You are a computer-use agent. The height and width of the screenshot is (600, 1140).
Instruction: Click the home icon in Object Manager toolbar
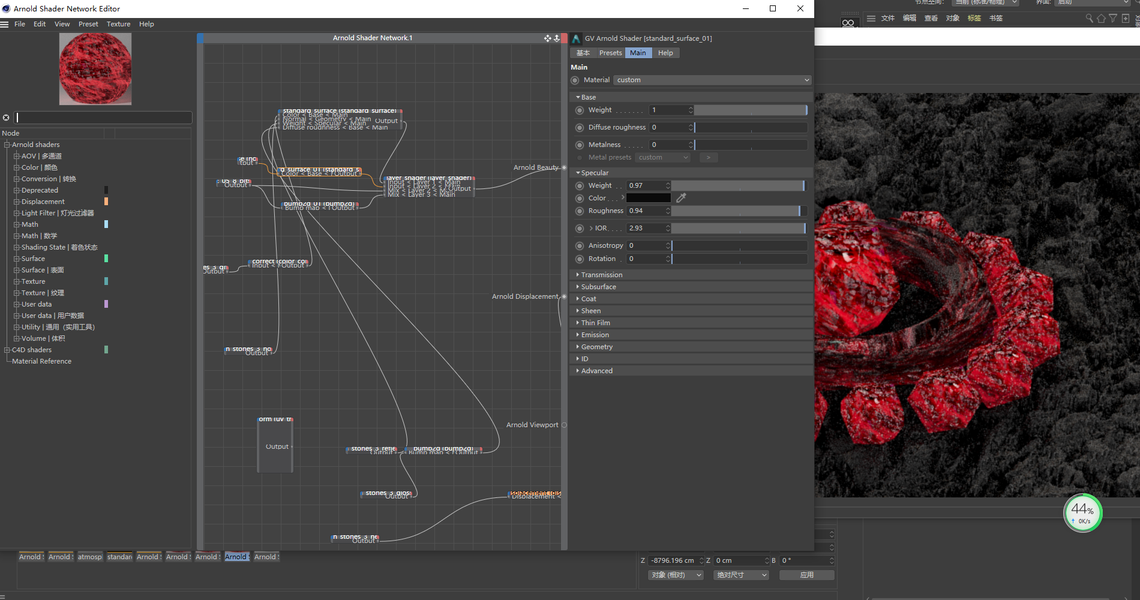[x=1101, y=18]
